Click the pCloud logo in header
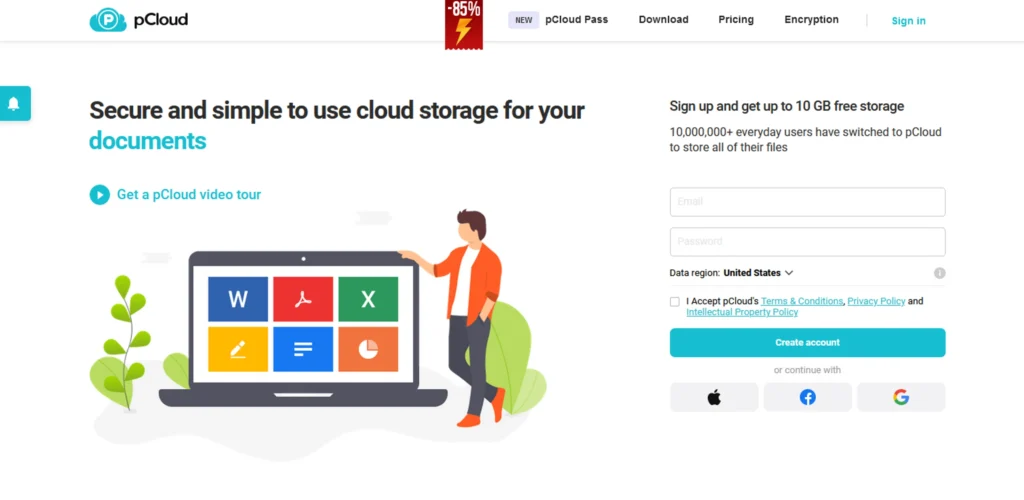 coord(138,20)
